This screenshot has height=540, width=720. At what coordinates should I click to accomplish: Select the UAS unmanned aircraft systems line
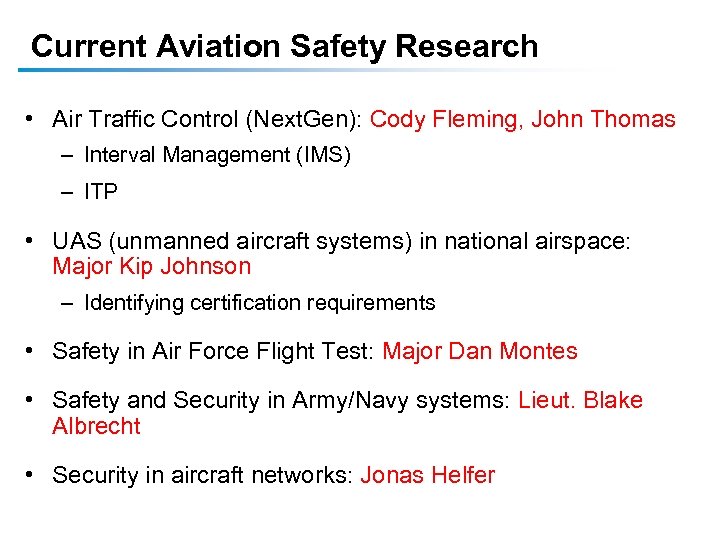click(342, 241)
